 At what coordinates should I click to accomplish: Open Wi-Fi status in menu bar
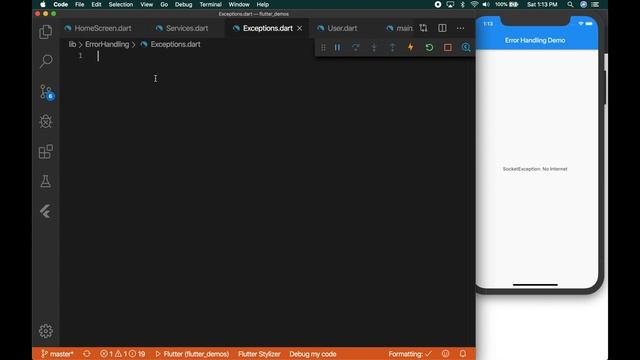tap(474, 4)
